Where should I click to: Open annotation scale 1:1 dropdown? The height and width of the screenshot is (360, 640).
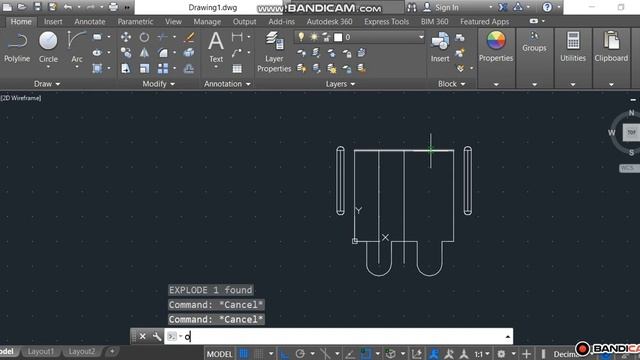point(482,354)
